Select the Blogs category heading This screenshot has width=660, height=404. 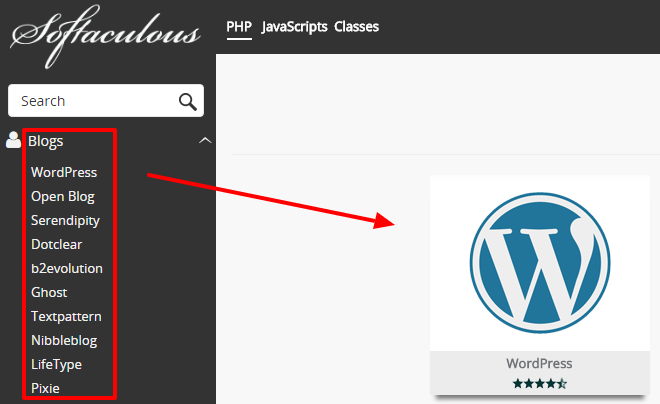point(45,141)
